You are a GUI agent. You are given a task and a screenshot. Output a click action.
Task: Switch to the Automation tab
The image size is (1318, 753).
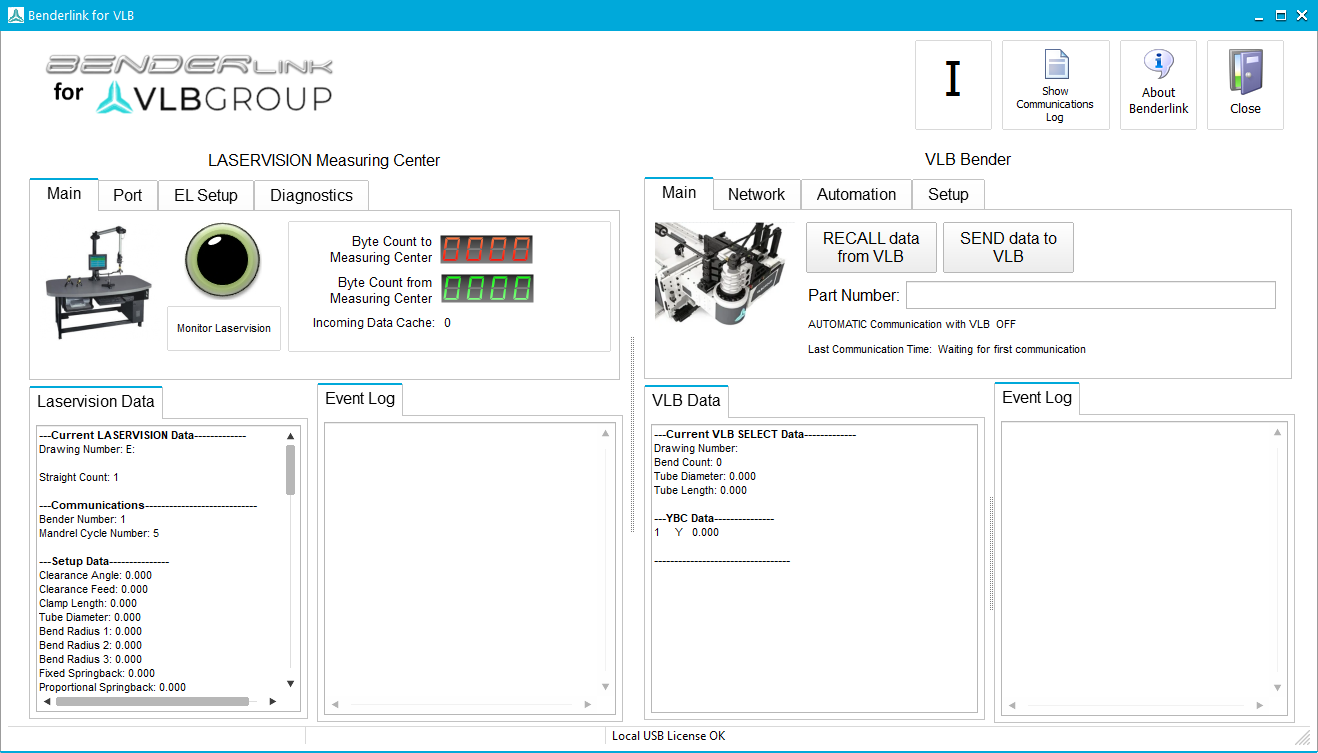point(856,194)
